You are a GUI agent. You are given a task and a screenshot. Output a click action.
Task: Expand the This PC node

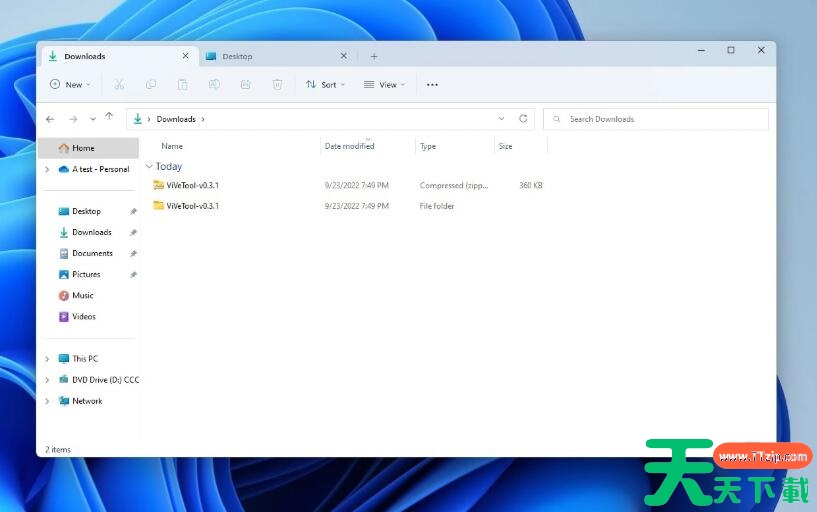coord(47,359)
